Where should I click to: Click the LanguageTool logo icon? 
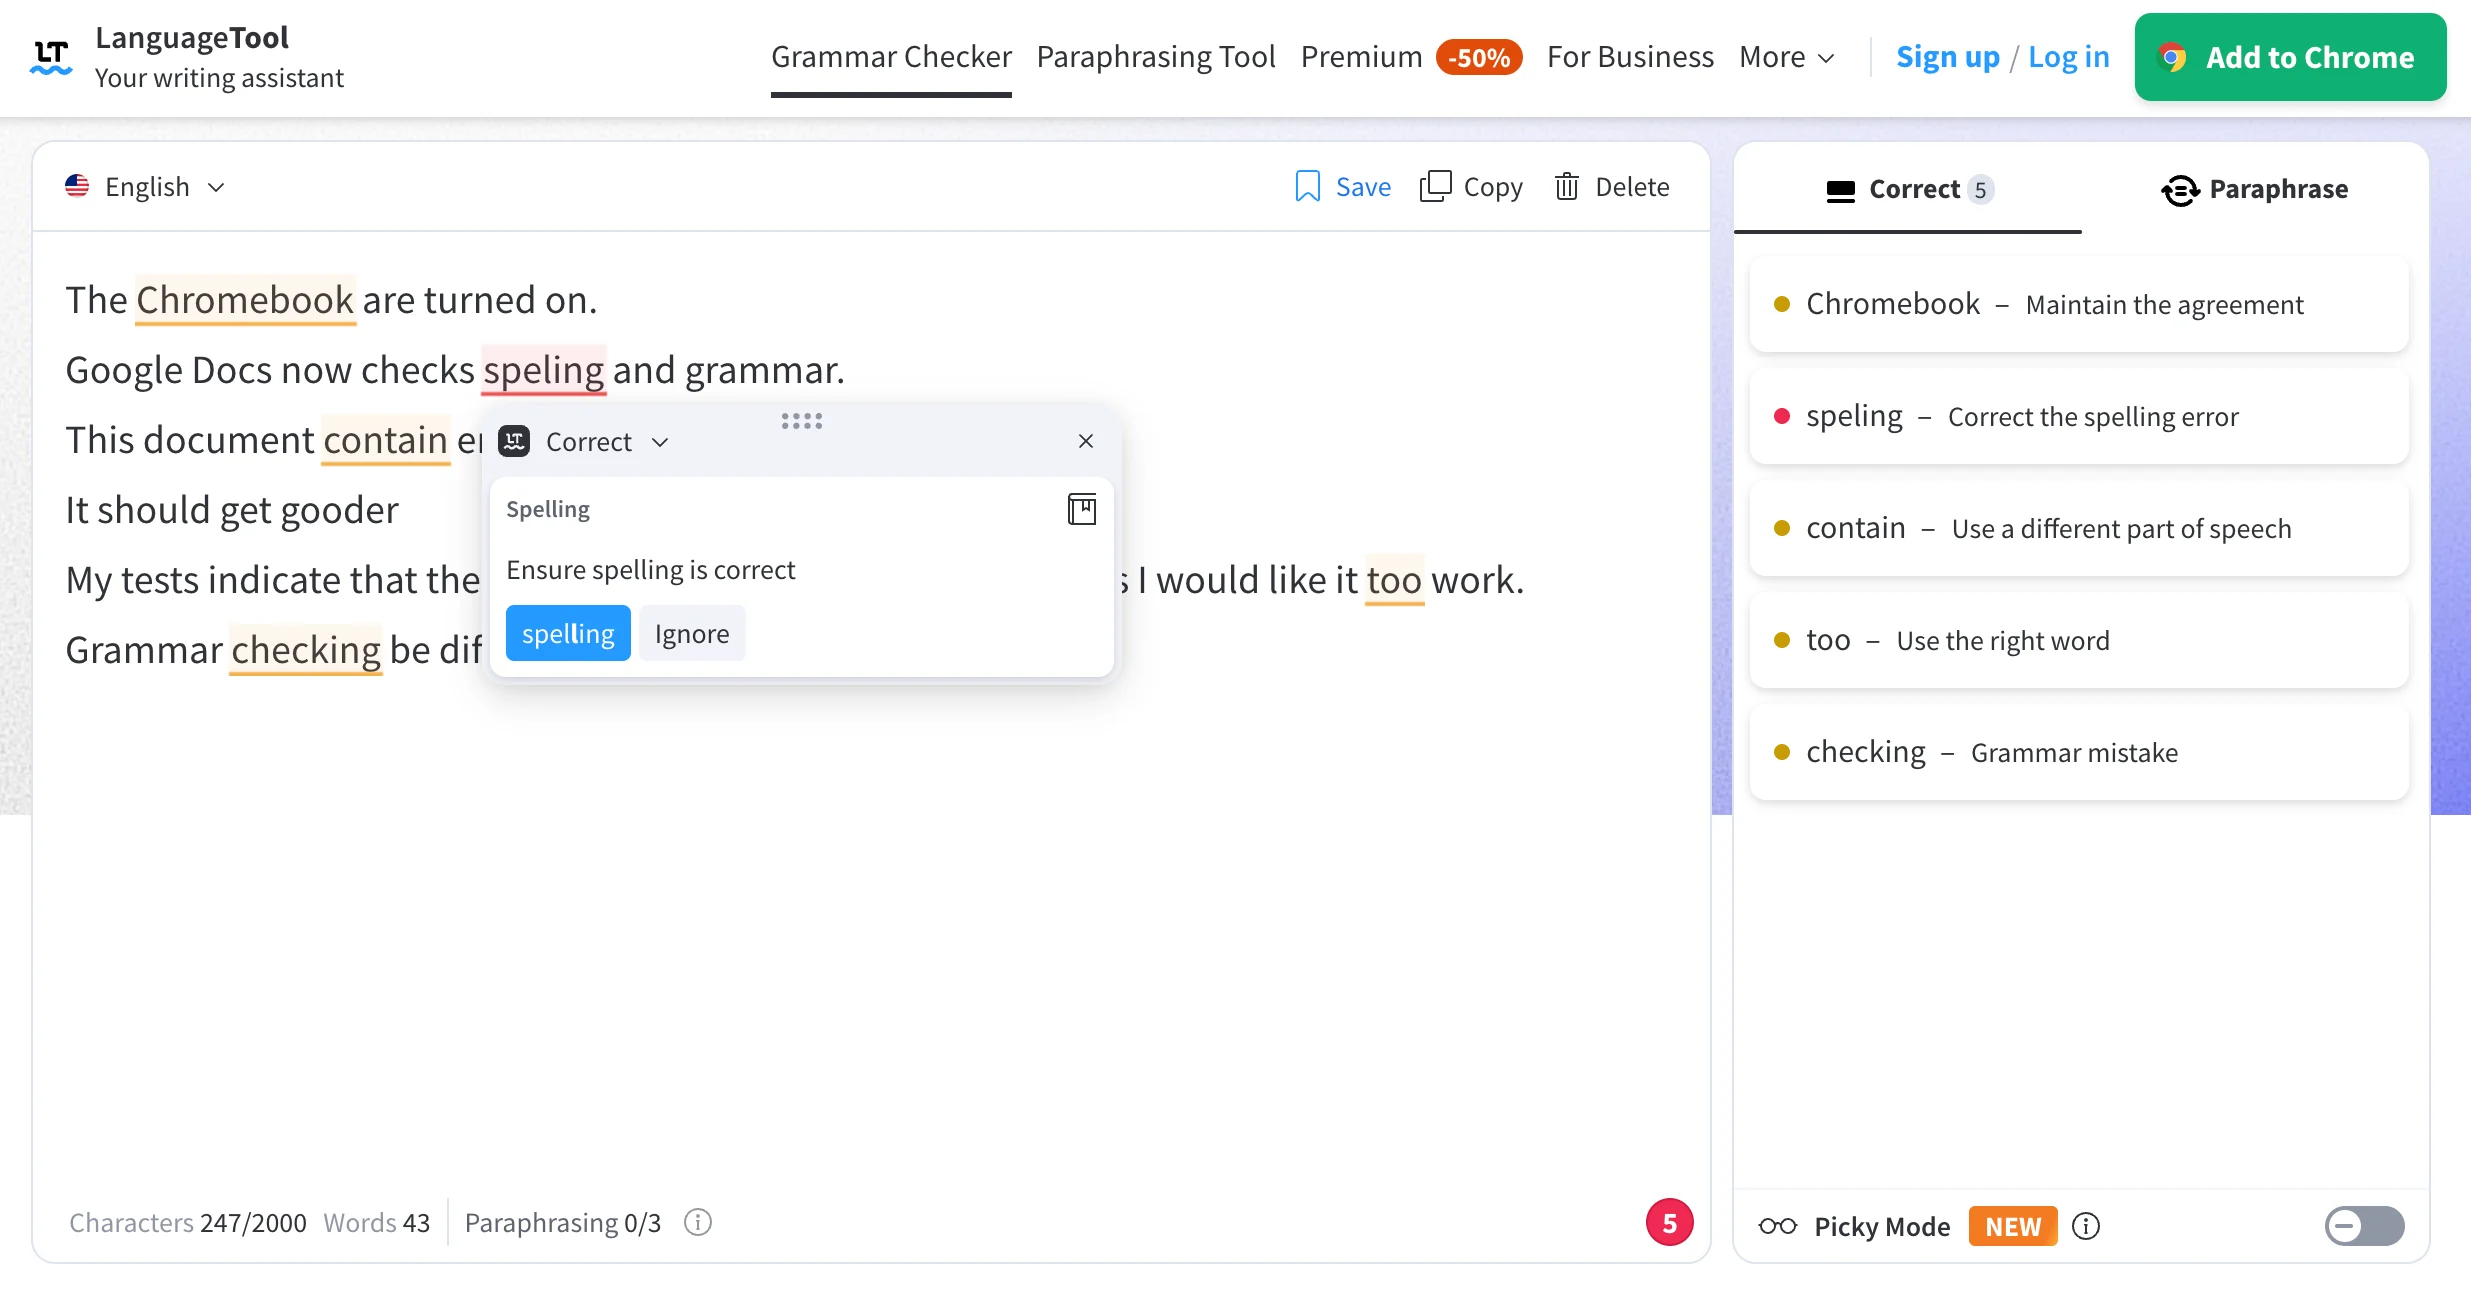[51, 57]
